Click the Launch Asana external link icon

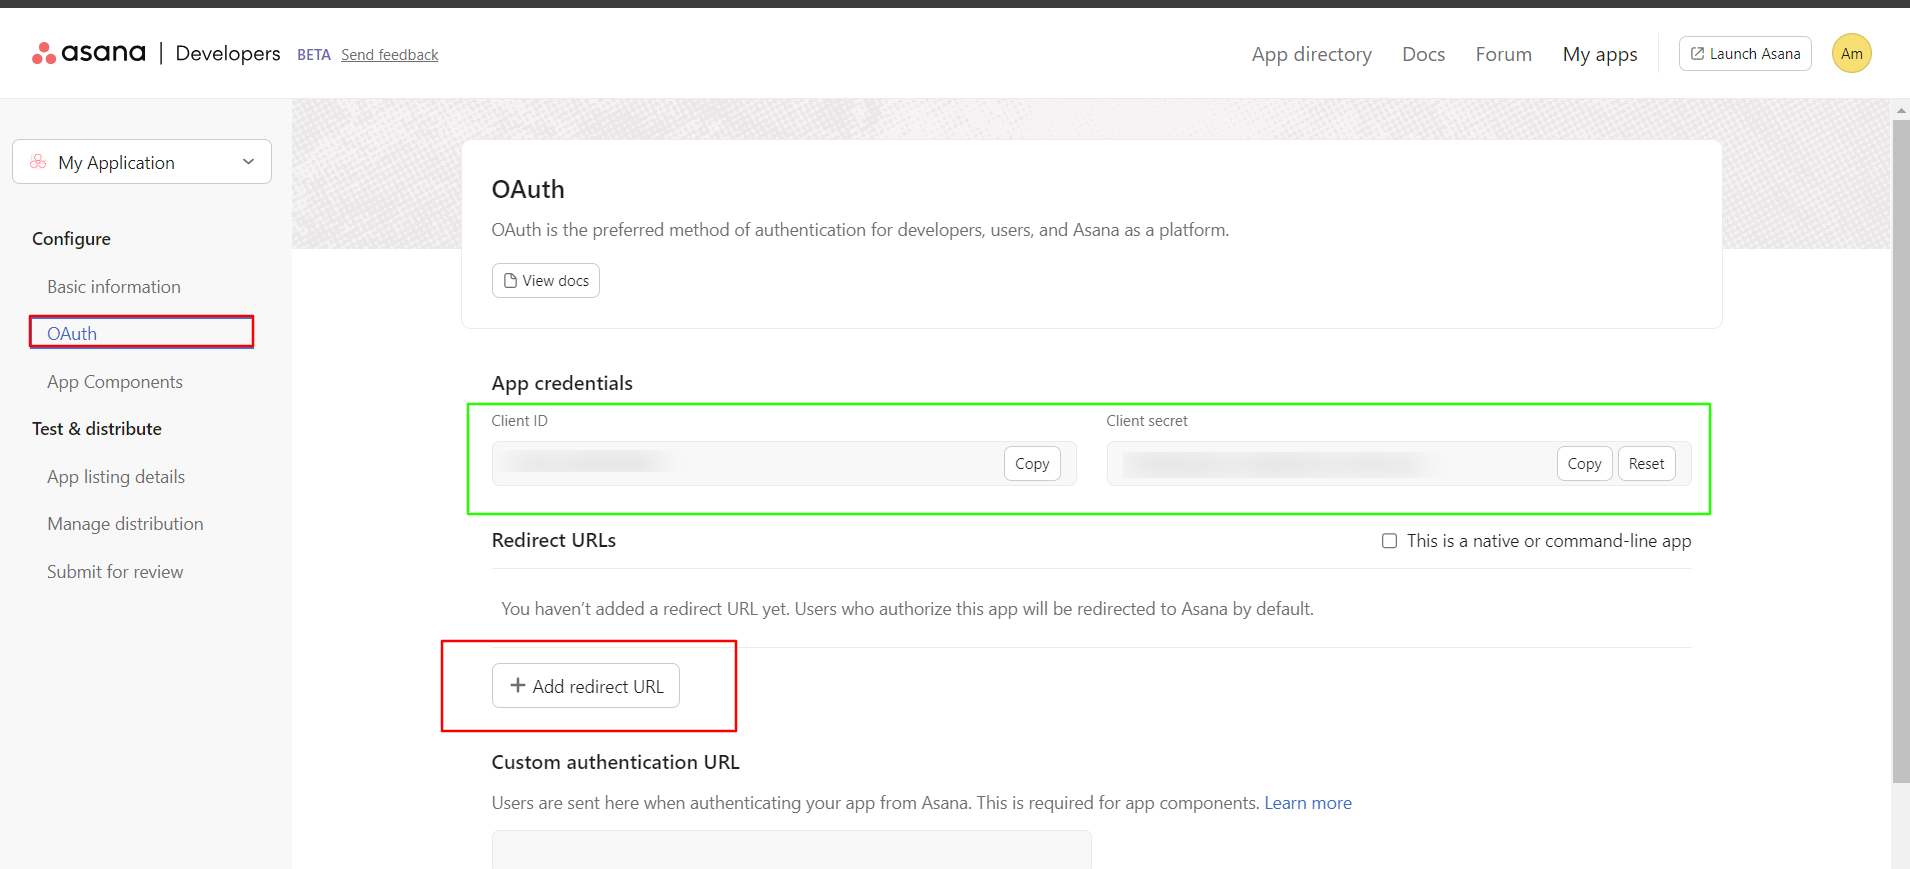(x=1697, y=53)
